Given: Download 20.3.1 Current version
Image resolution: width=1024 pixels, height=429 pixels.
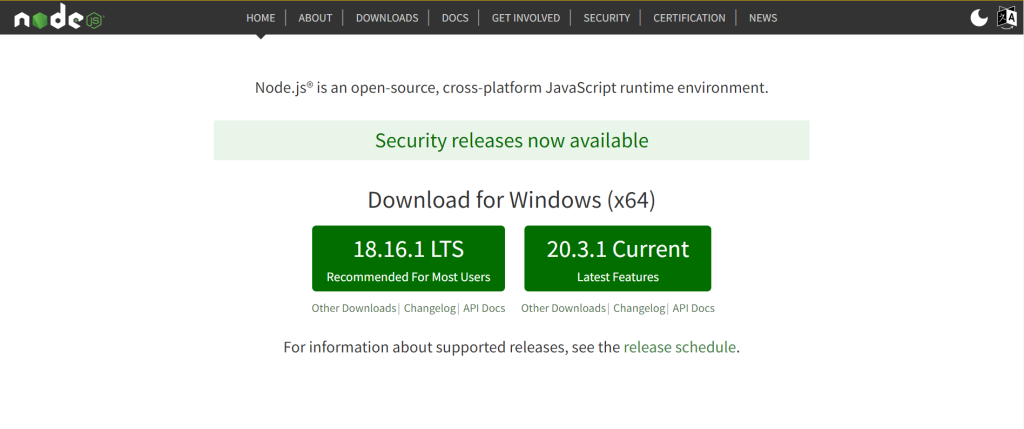Looking at the screenshot, I should tap(617, 259).
